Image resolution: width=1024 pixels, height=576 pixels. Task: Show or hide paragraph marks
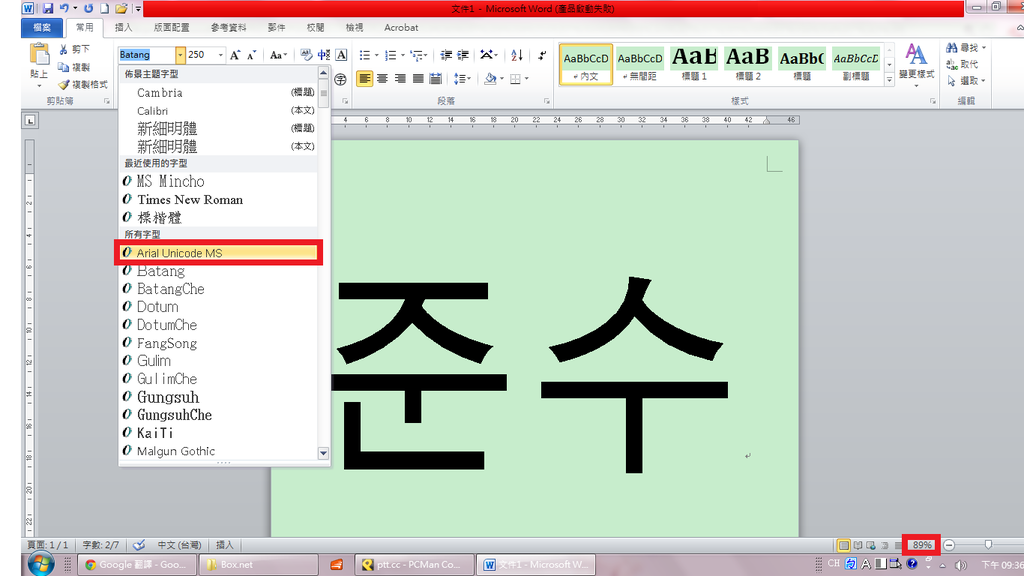coord(542,55)
